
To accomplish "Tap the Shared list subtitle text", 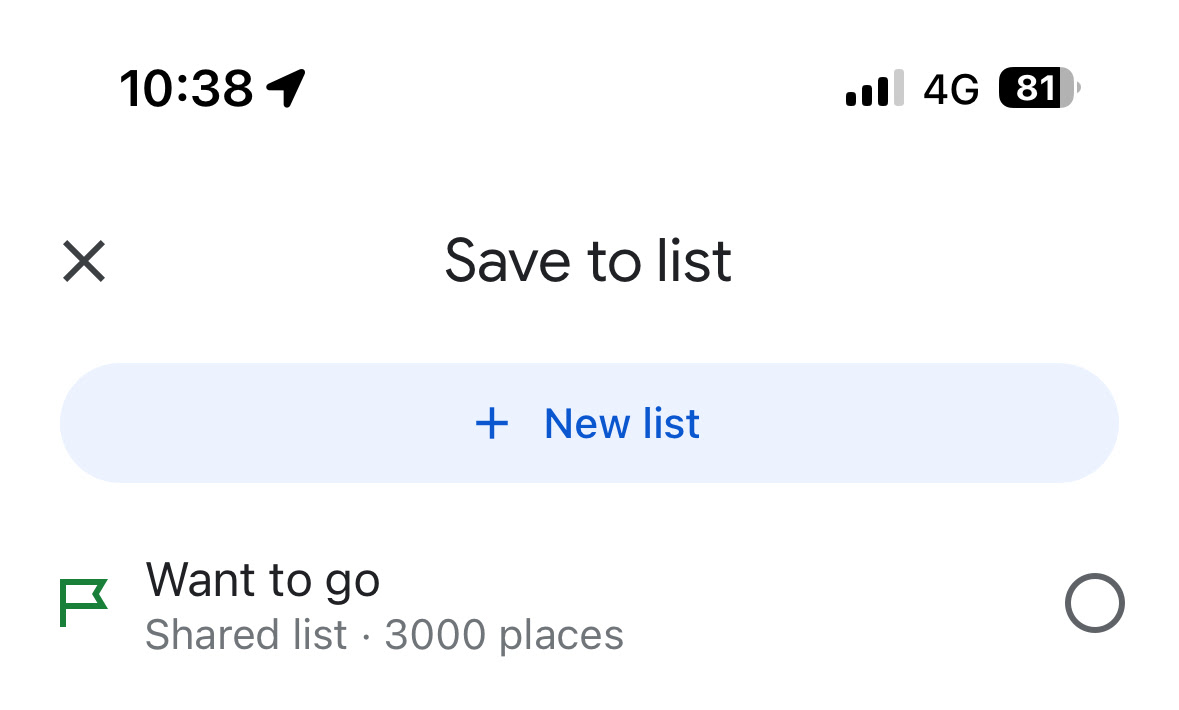I will click(246, 635).
